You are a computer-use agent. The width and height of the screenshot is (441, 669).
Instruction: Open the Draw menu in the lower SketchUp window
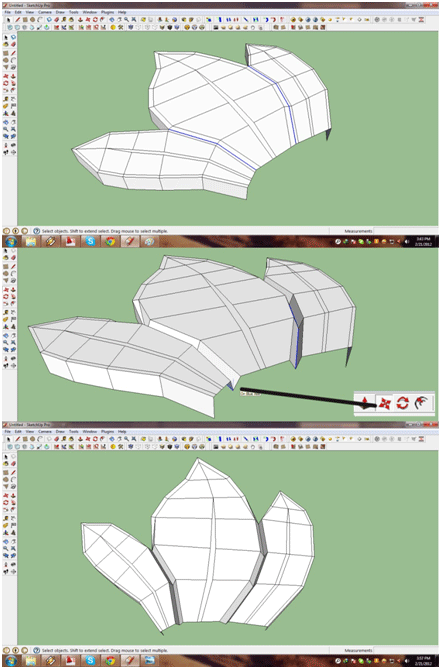(60, 431)
